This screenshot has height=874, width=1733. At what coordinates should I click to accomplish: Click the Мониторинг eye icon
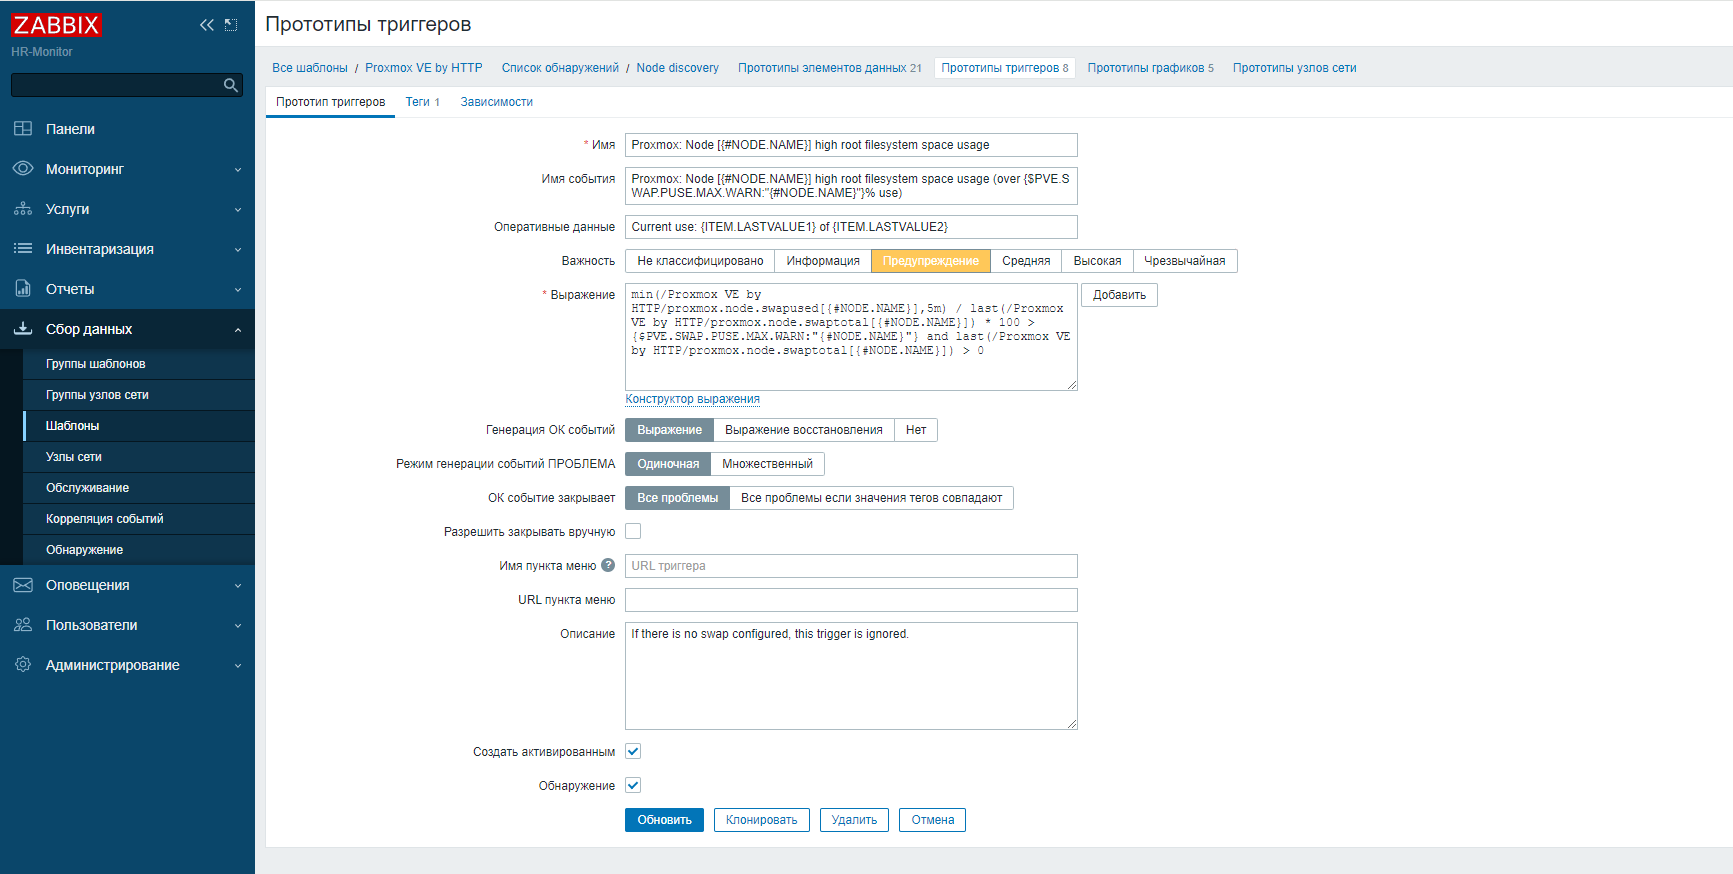pos(23,169)
